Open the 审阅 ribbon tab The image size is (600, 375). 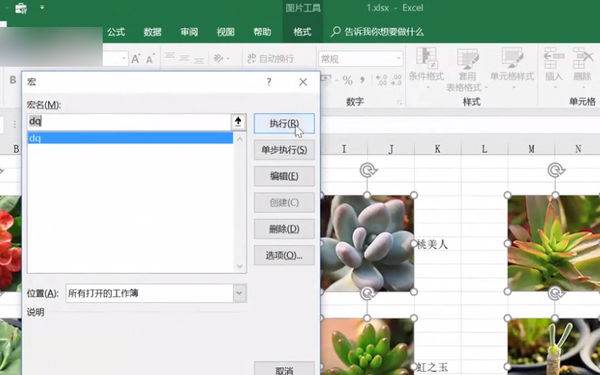click(x=189, y=32)
